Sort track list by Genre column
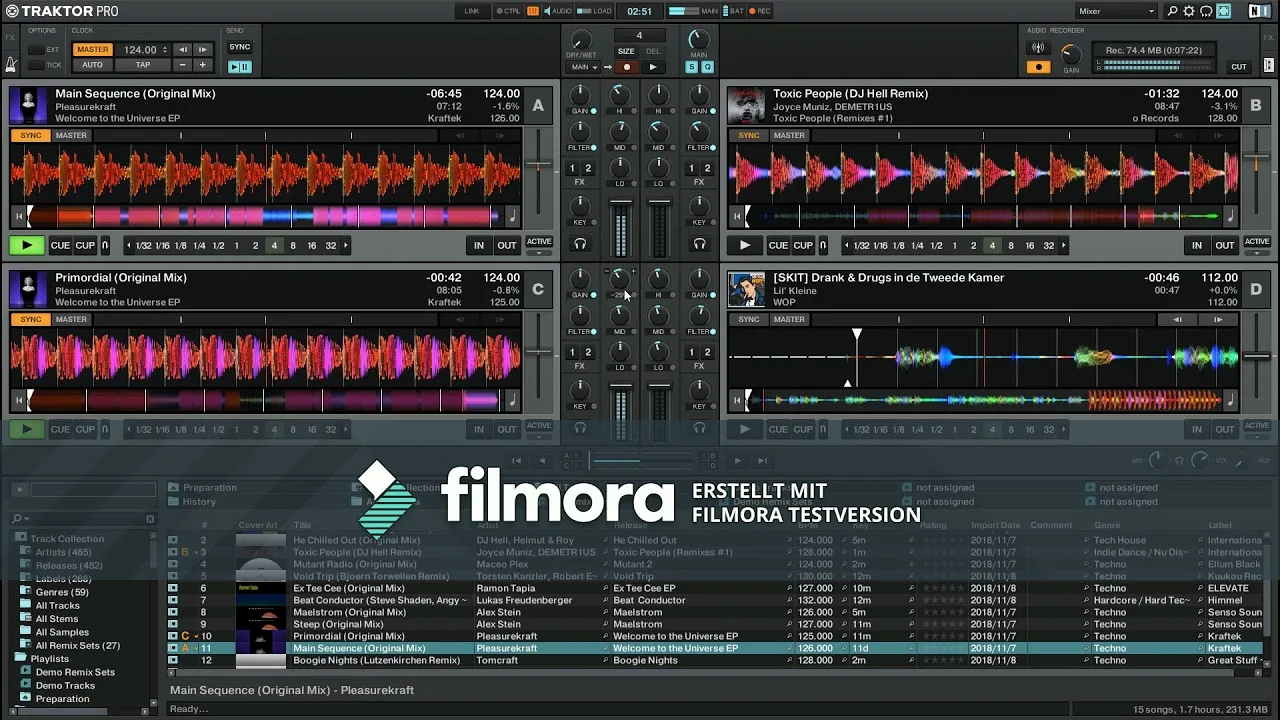 pos(1107,525)
